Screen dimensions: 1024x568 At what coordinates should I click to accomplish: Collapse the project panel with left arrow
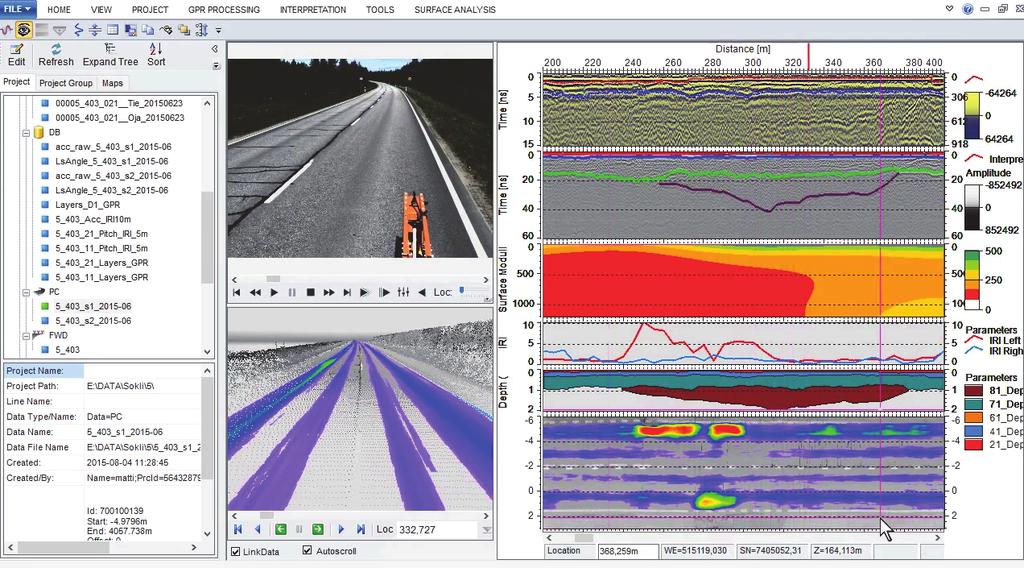point(215,48)
